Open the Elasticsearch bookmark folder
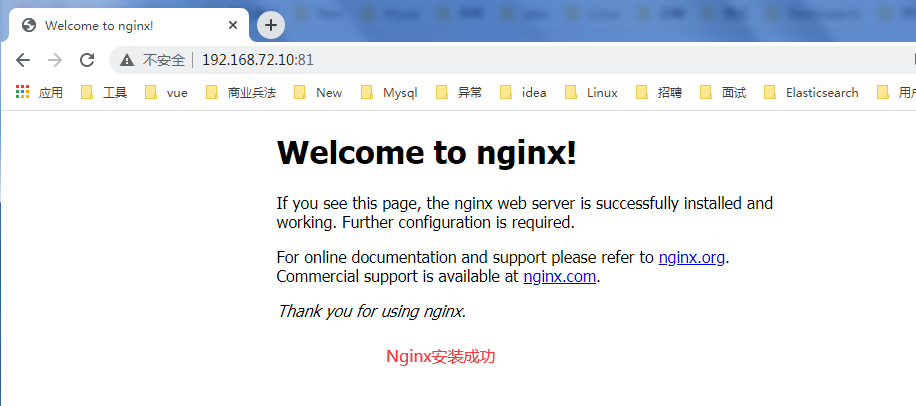The height and width of the screenshot is (406, 916). click(x=811, y=92)
